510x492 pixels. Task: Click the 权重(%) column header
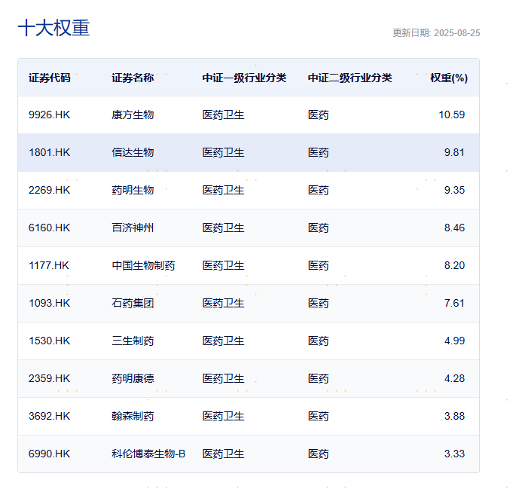click(449, 78)
